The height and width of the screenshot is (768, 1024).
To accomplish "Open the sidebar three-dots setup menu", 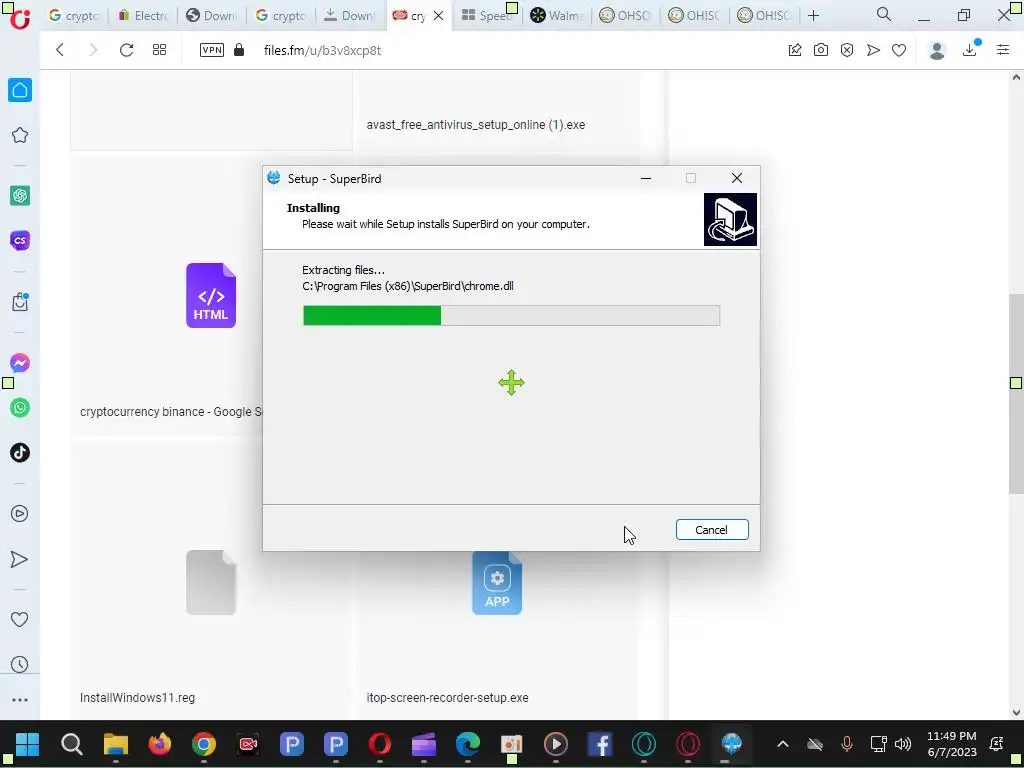I will (20, 700).
